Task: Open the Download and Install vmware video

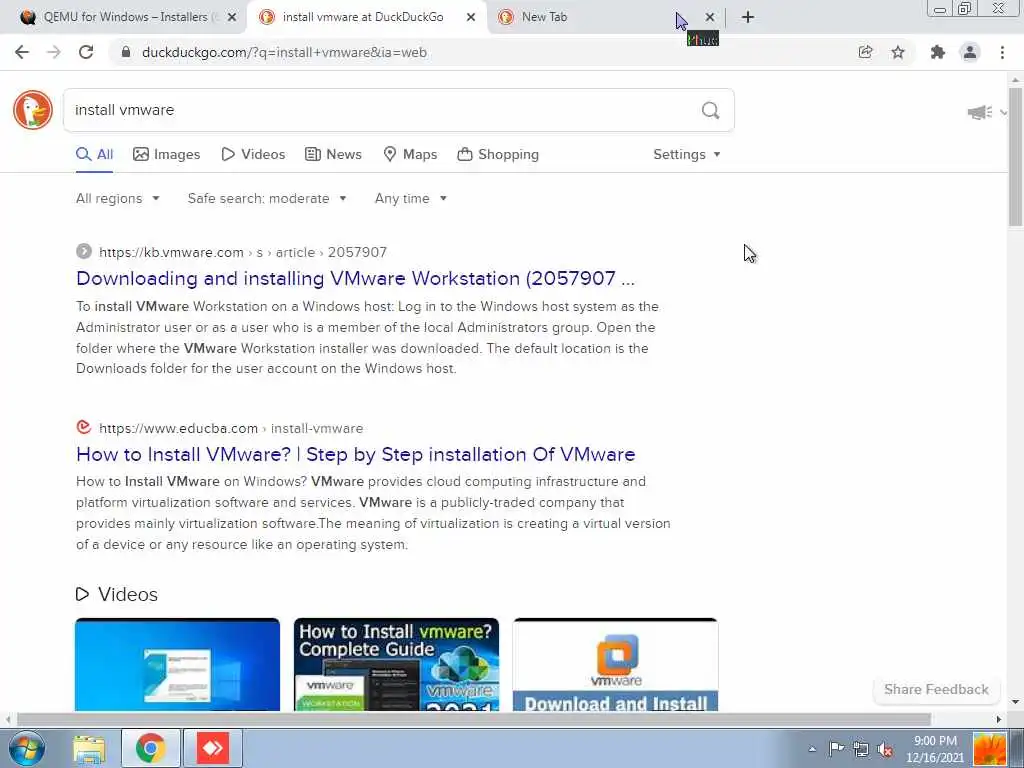Action: (615, 664)
